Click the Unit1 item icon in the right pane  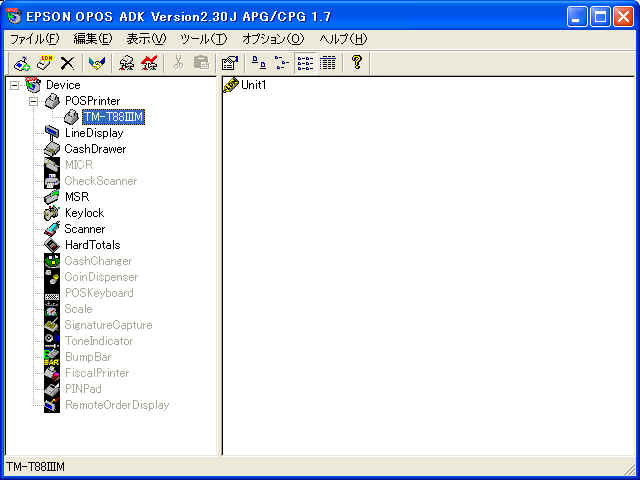(x=231, y=85)
